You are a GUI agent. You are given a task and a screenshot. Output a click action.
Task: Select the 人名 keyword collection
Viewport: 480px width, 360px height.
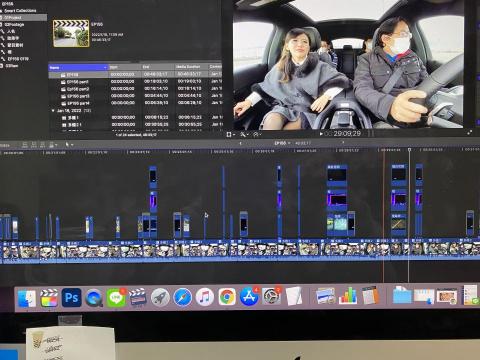(11, 31)
